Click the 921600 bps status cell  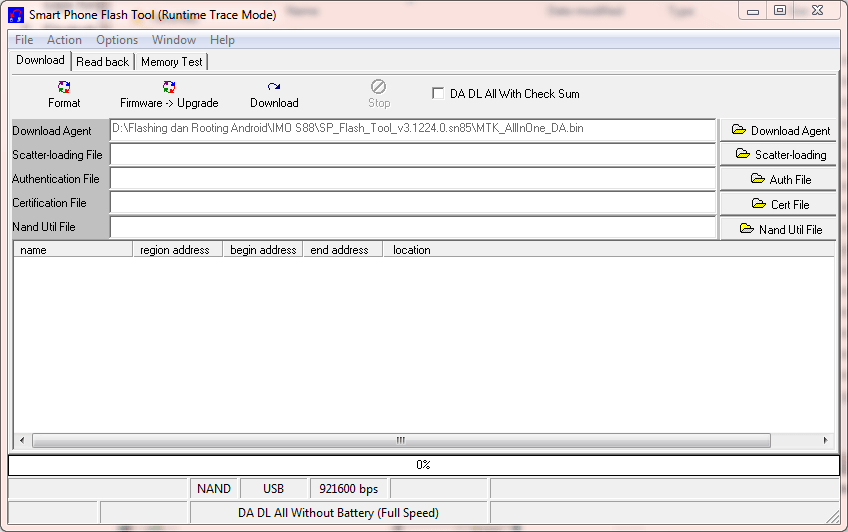tap(348, 489)
